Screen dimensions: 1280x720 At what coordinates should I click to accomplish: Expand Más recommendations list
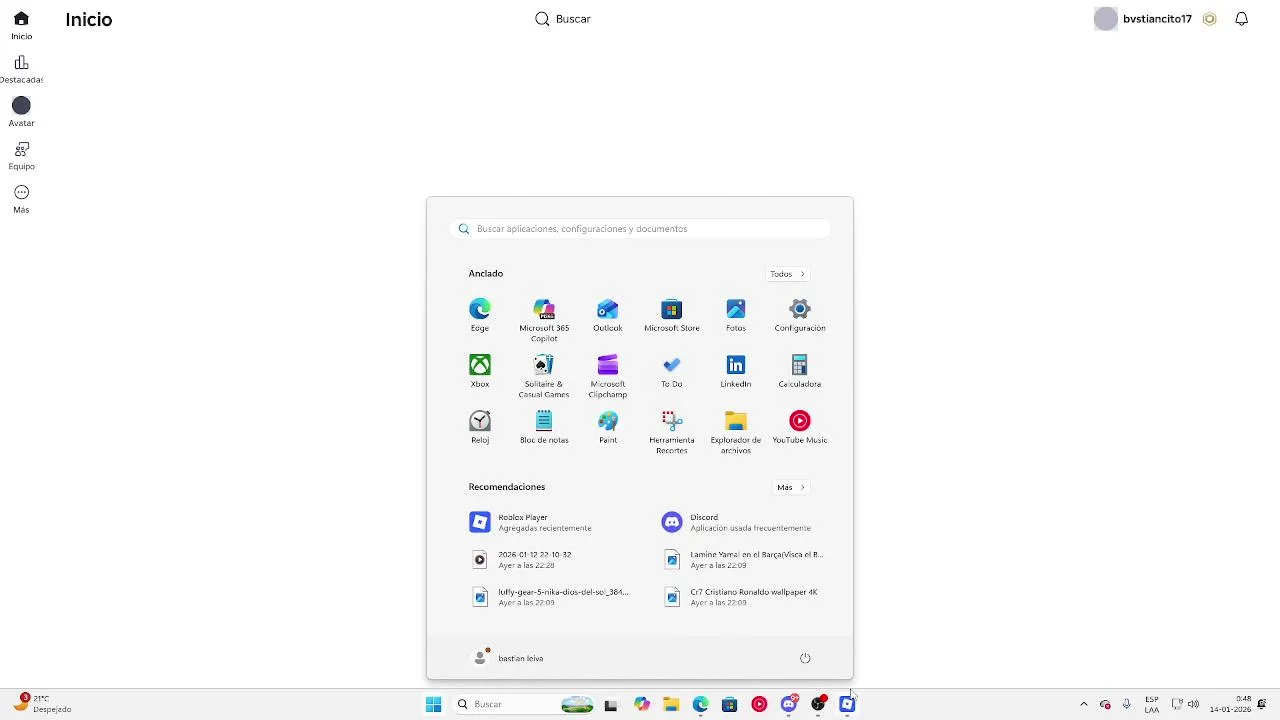coord(790,487)
